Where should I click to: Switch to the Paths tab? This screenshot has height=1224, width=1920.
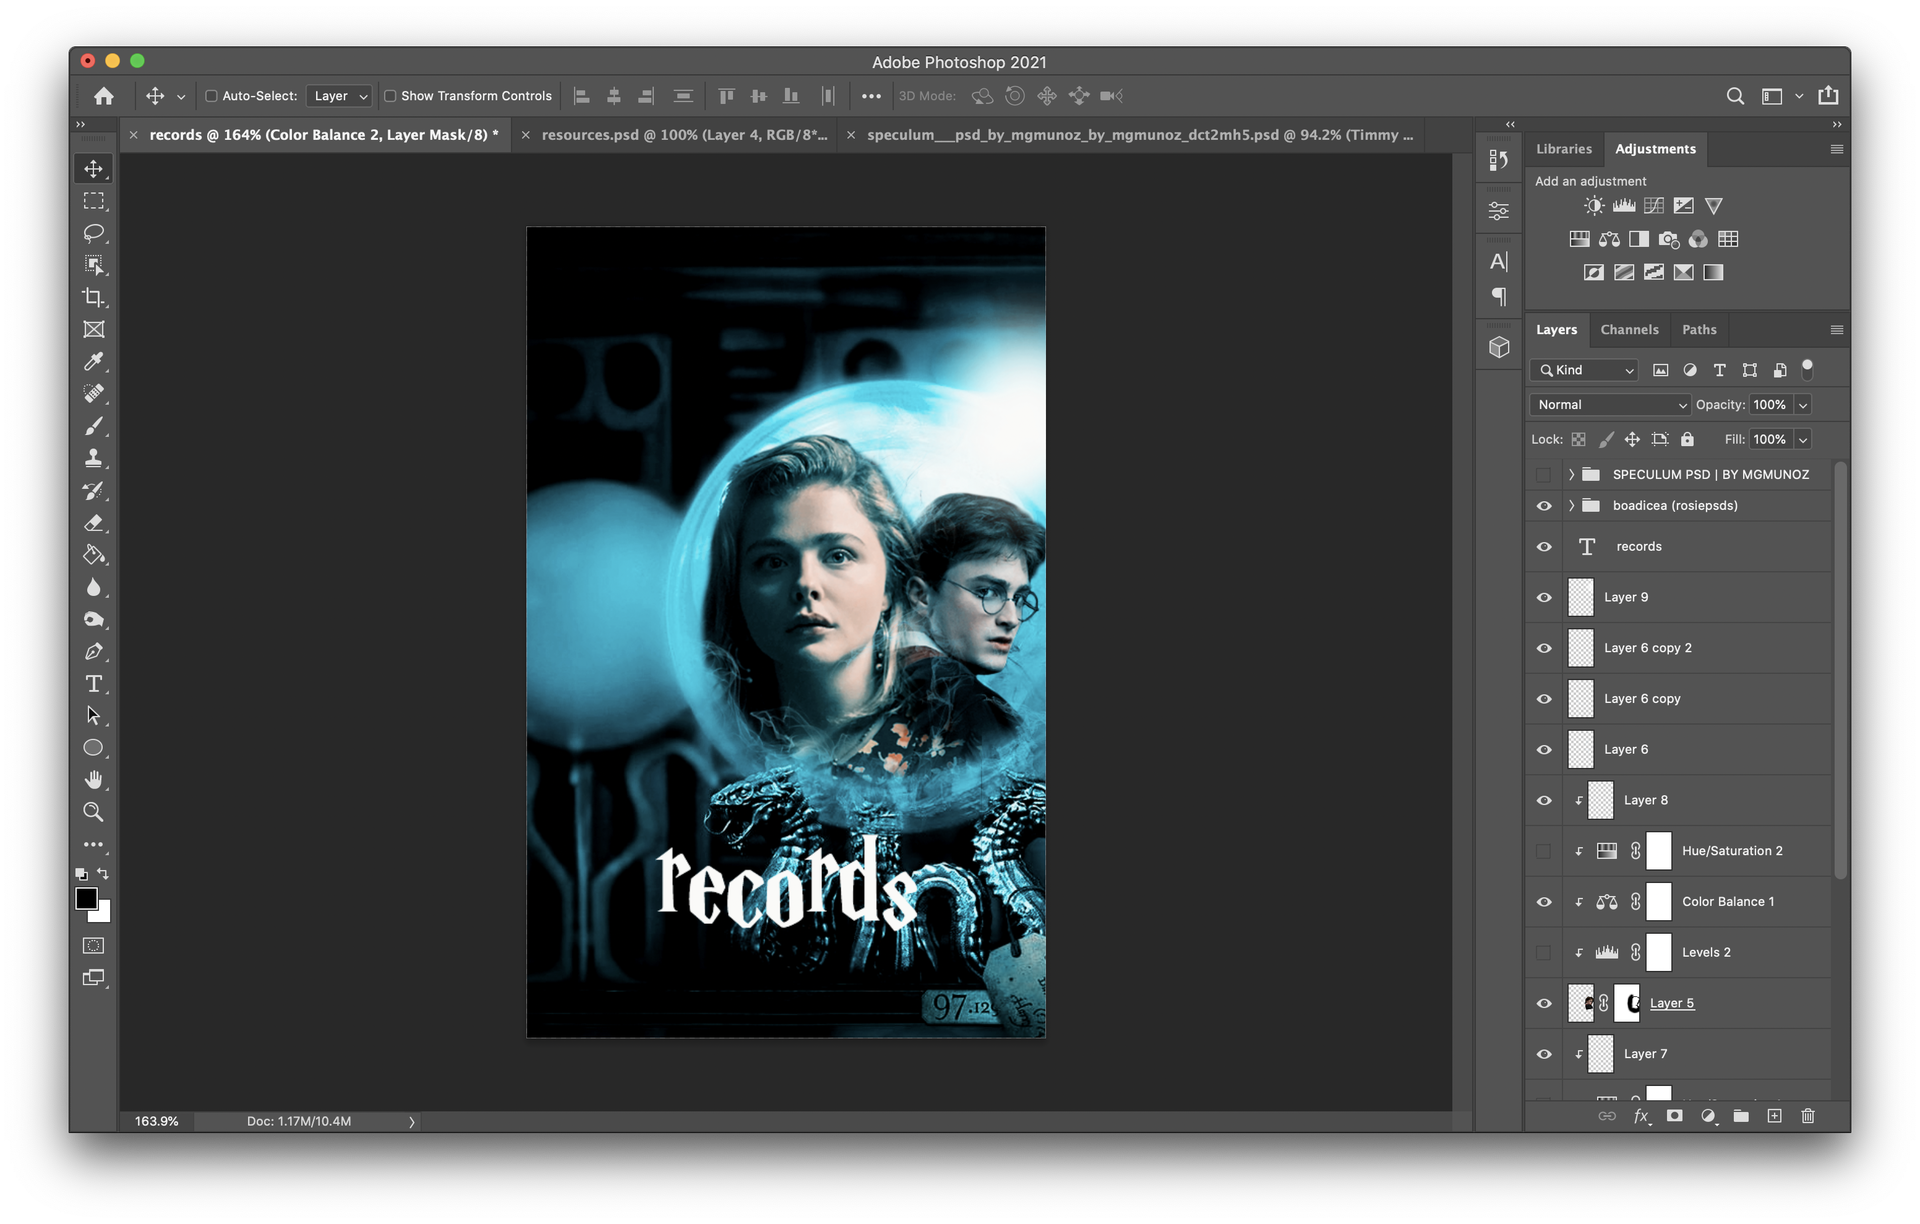(x=1699, y=329)
